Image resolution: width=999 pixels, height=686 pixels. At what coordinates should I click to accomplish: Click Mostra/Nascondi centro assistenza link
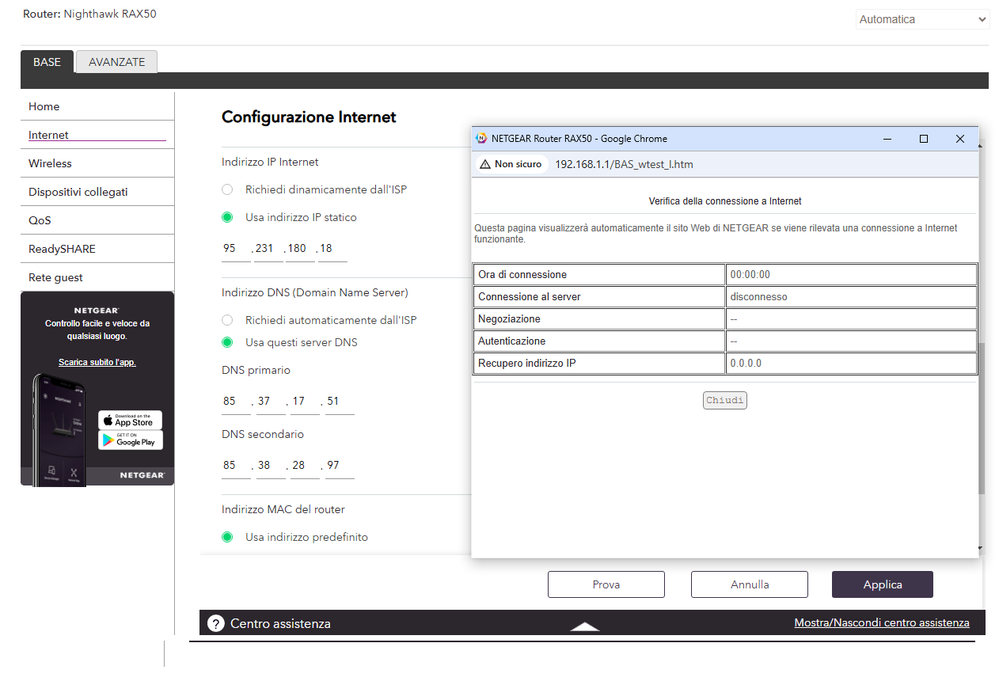click(882, 622)
